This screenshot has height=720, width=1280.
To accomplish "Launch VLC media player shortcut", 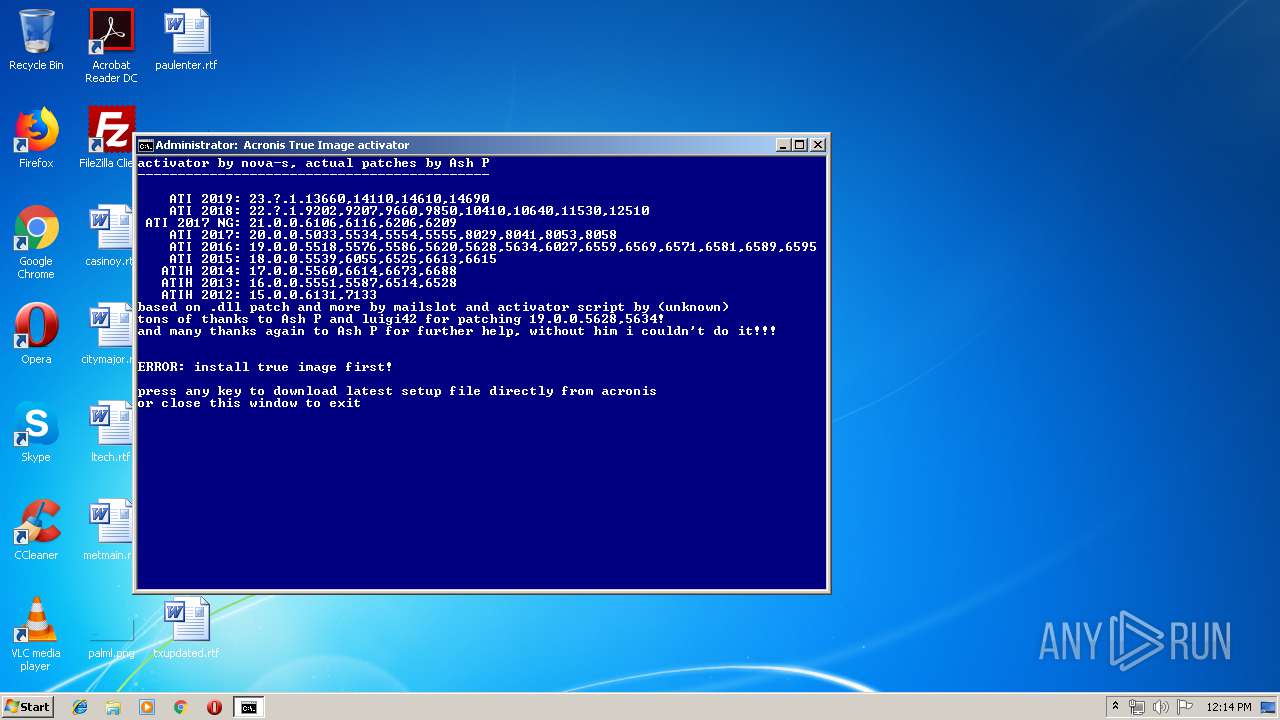I will click(x=36, y=634).
